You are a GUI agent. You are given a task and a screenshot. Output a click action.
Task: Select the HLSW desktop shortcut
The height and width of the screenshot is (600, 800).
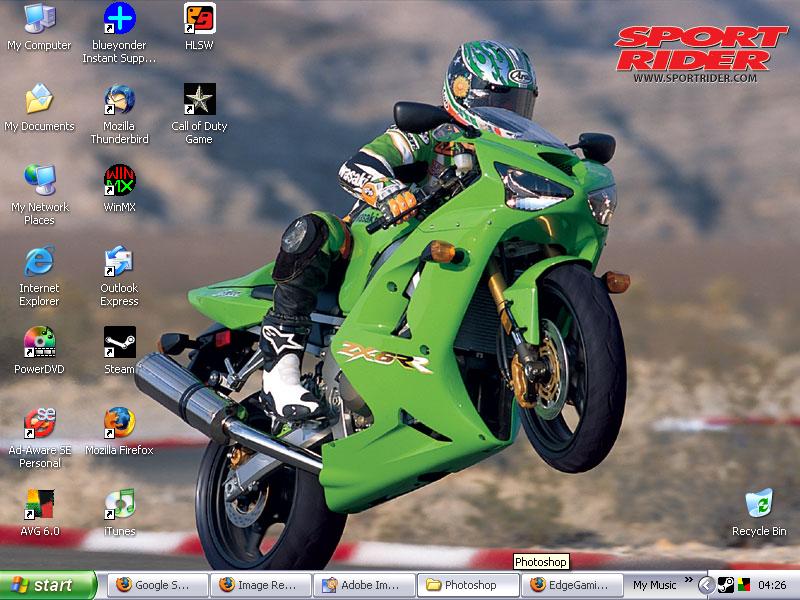(199, 20)
